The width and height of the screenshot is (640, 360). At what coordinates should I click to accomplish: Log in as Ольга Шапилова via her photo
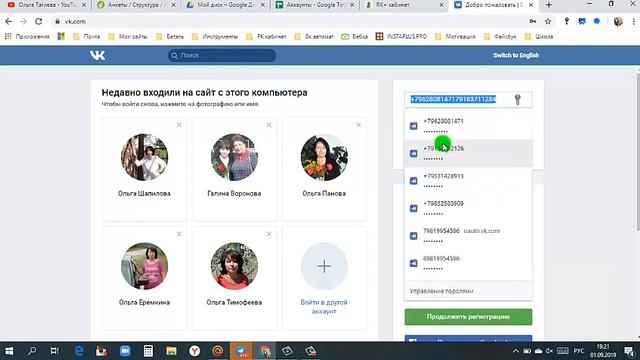click(x=144, y=157)
